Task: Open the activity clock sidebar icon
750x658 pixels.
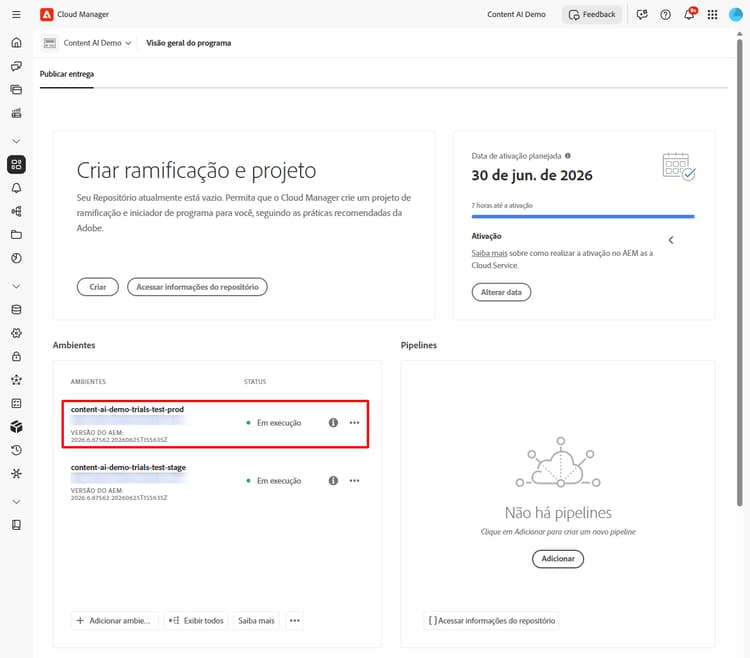Action: pyautogui.click(x=16, y=258)
